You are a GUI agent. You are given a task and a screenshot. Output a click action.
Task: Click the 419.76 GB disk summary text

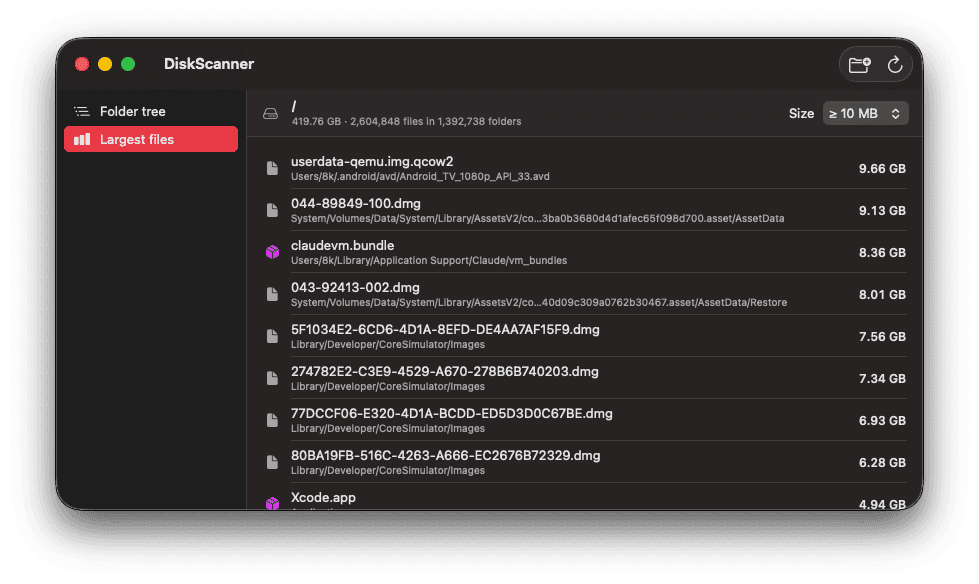tap(406, 121)
